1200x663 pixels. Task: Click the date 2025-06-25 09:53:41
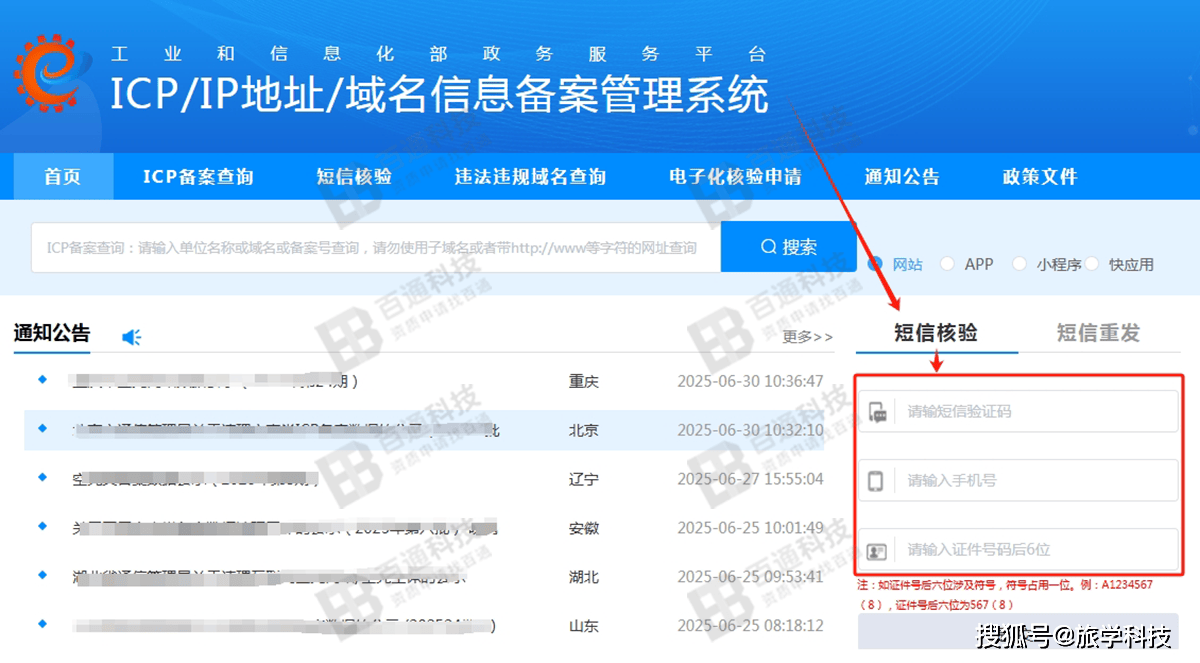750,577
